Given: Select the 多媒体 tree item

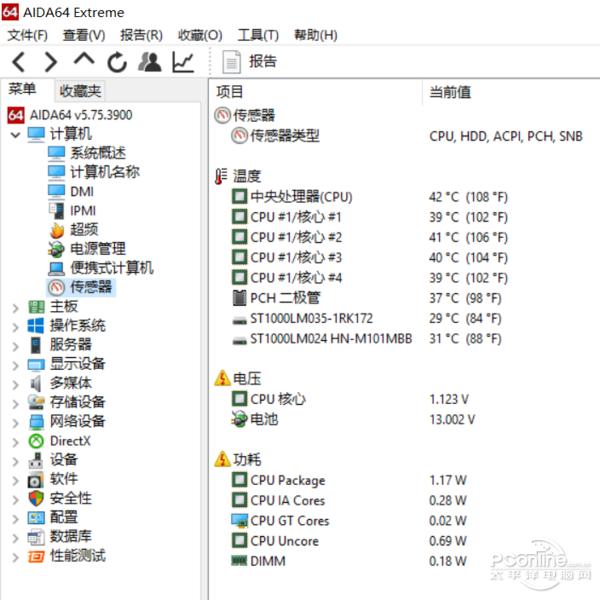Looking at the screenshot, I should click(x=71, y=383).
